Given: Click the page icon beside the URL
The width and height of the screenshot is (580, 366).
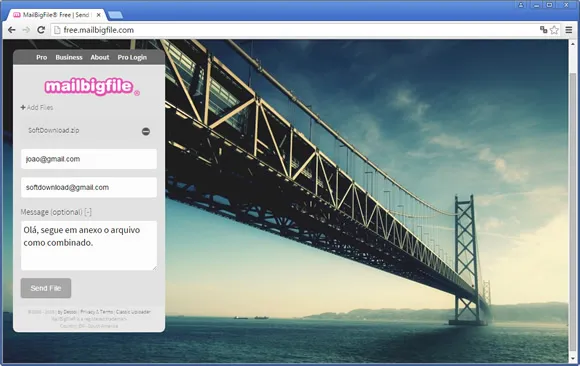Looking at the screenshot, I should point(57,30).
